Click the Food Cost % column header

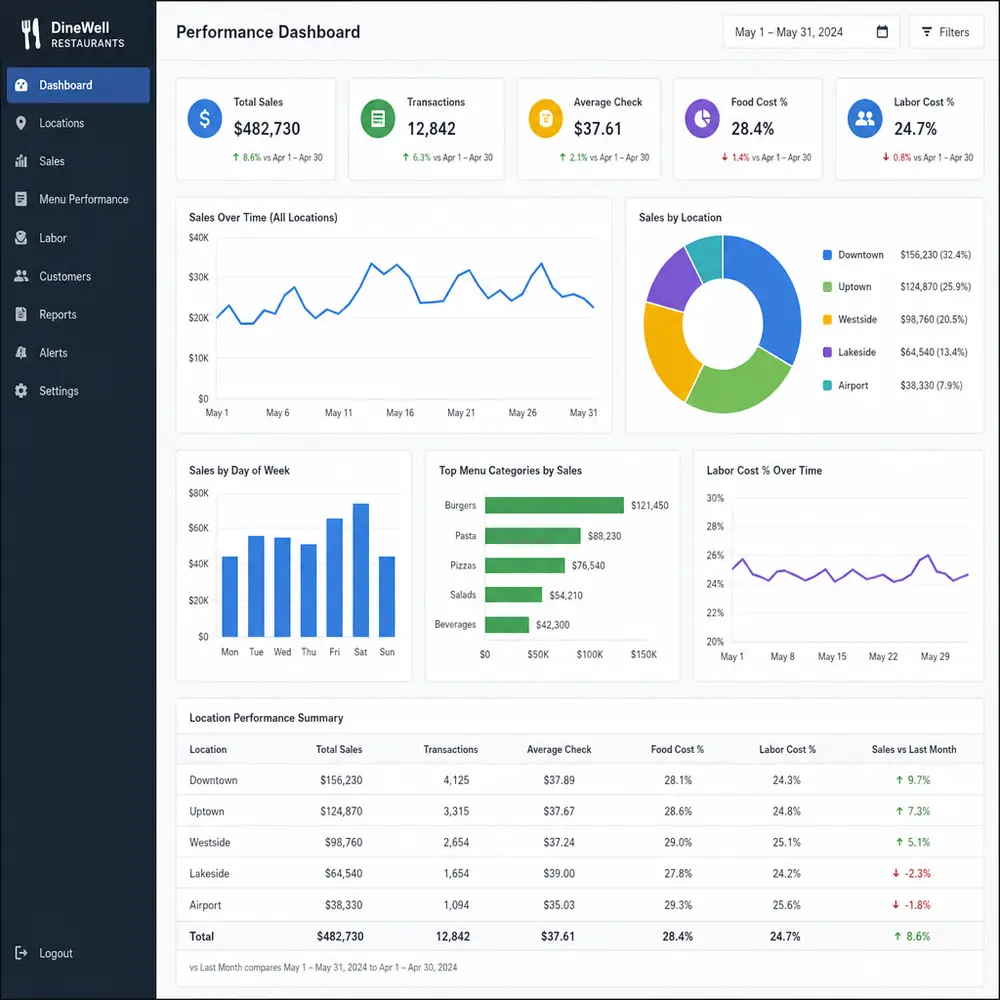pos(677,749)
